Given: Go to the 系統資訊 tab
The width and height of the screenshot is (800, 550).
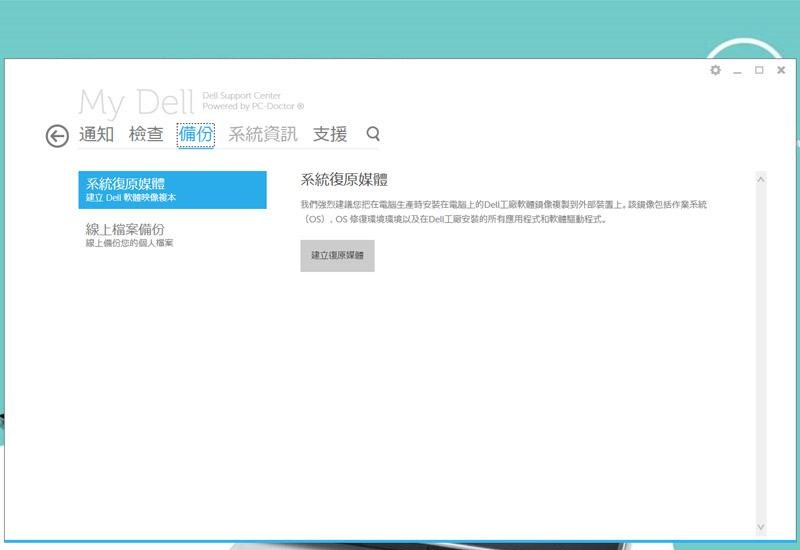Looking at the screenshot, I should (263, 134).
